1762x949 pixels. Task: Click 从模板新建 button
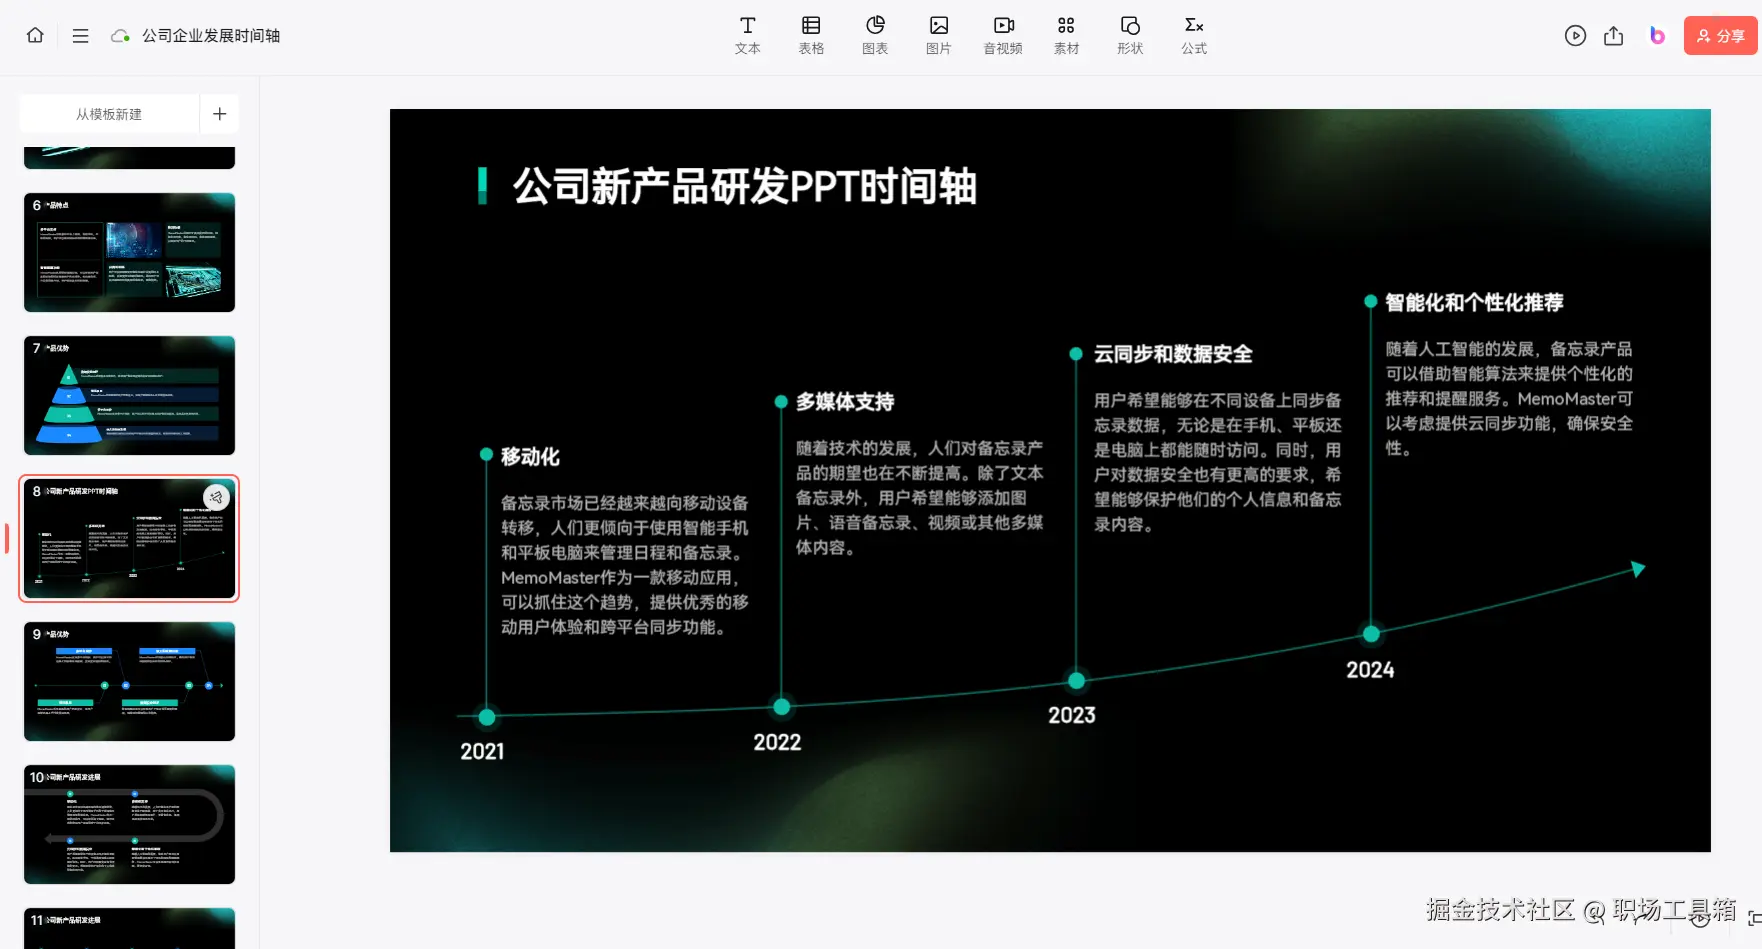(x=109, y=114)
